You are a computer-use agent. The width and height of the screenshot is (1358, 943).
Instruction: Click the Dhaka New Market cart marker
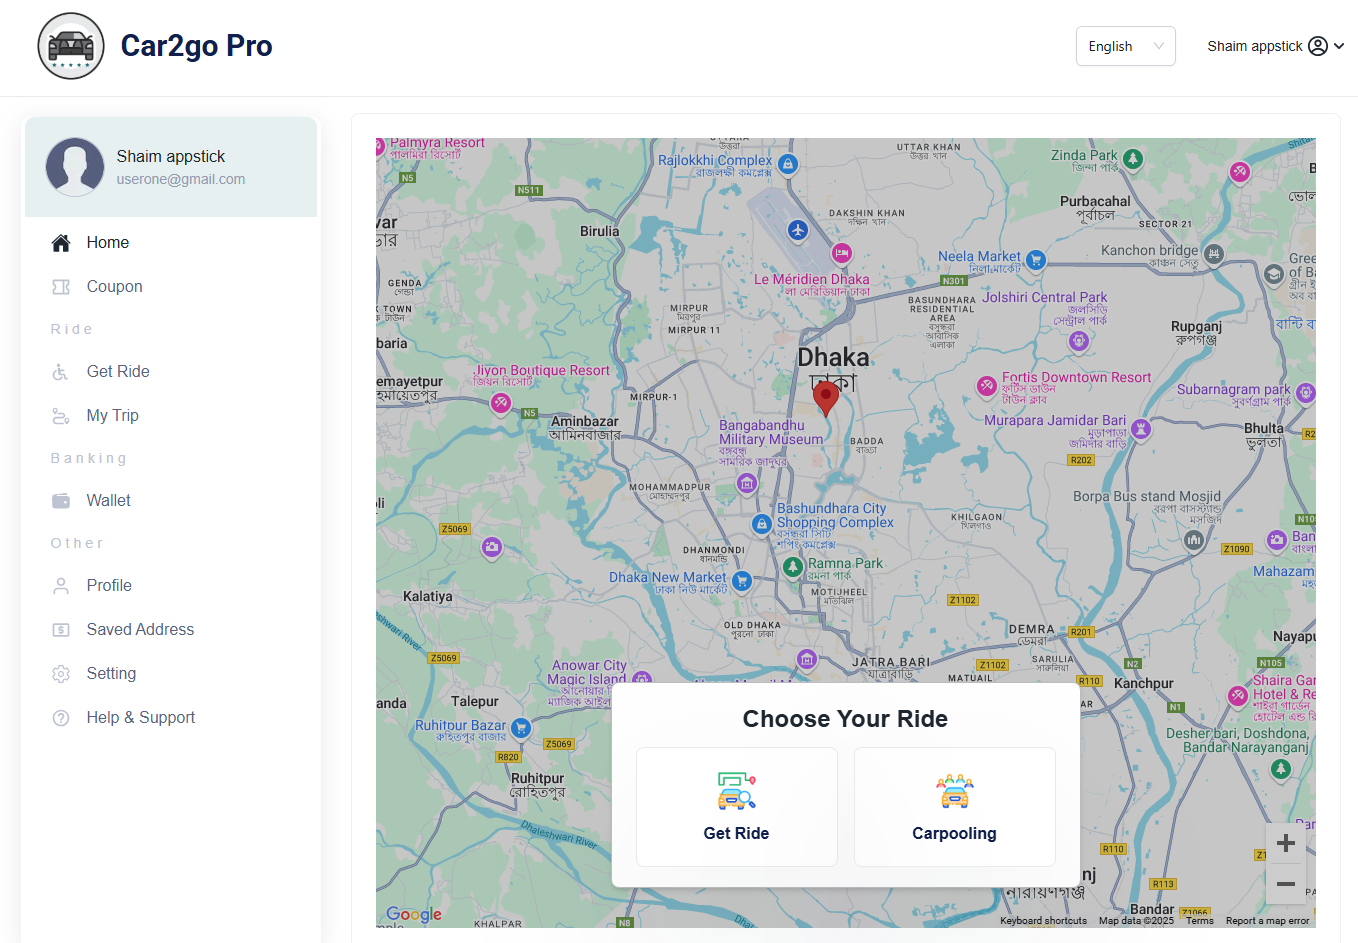pos(742,580)
